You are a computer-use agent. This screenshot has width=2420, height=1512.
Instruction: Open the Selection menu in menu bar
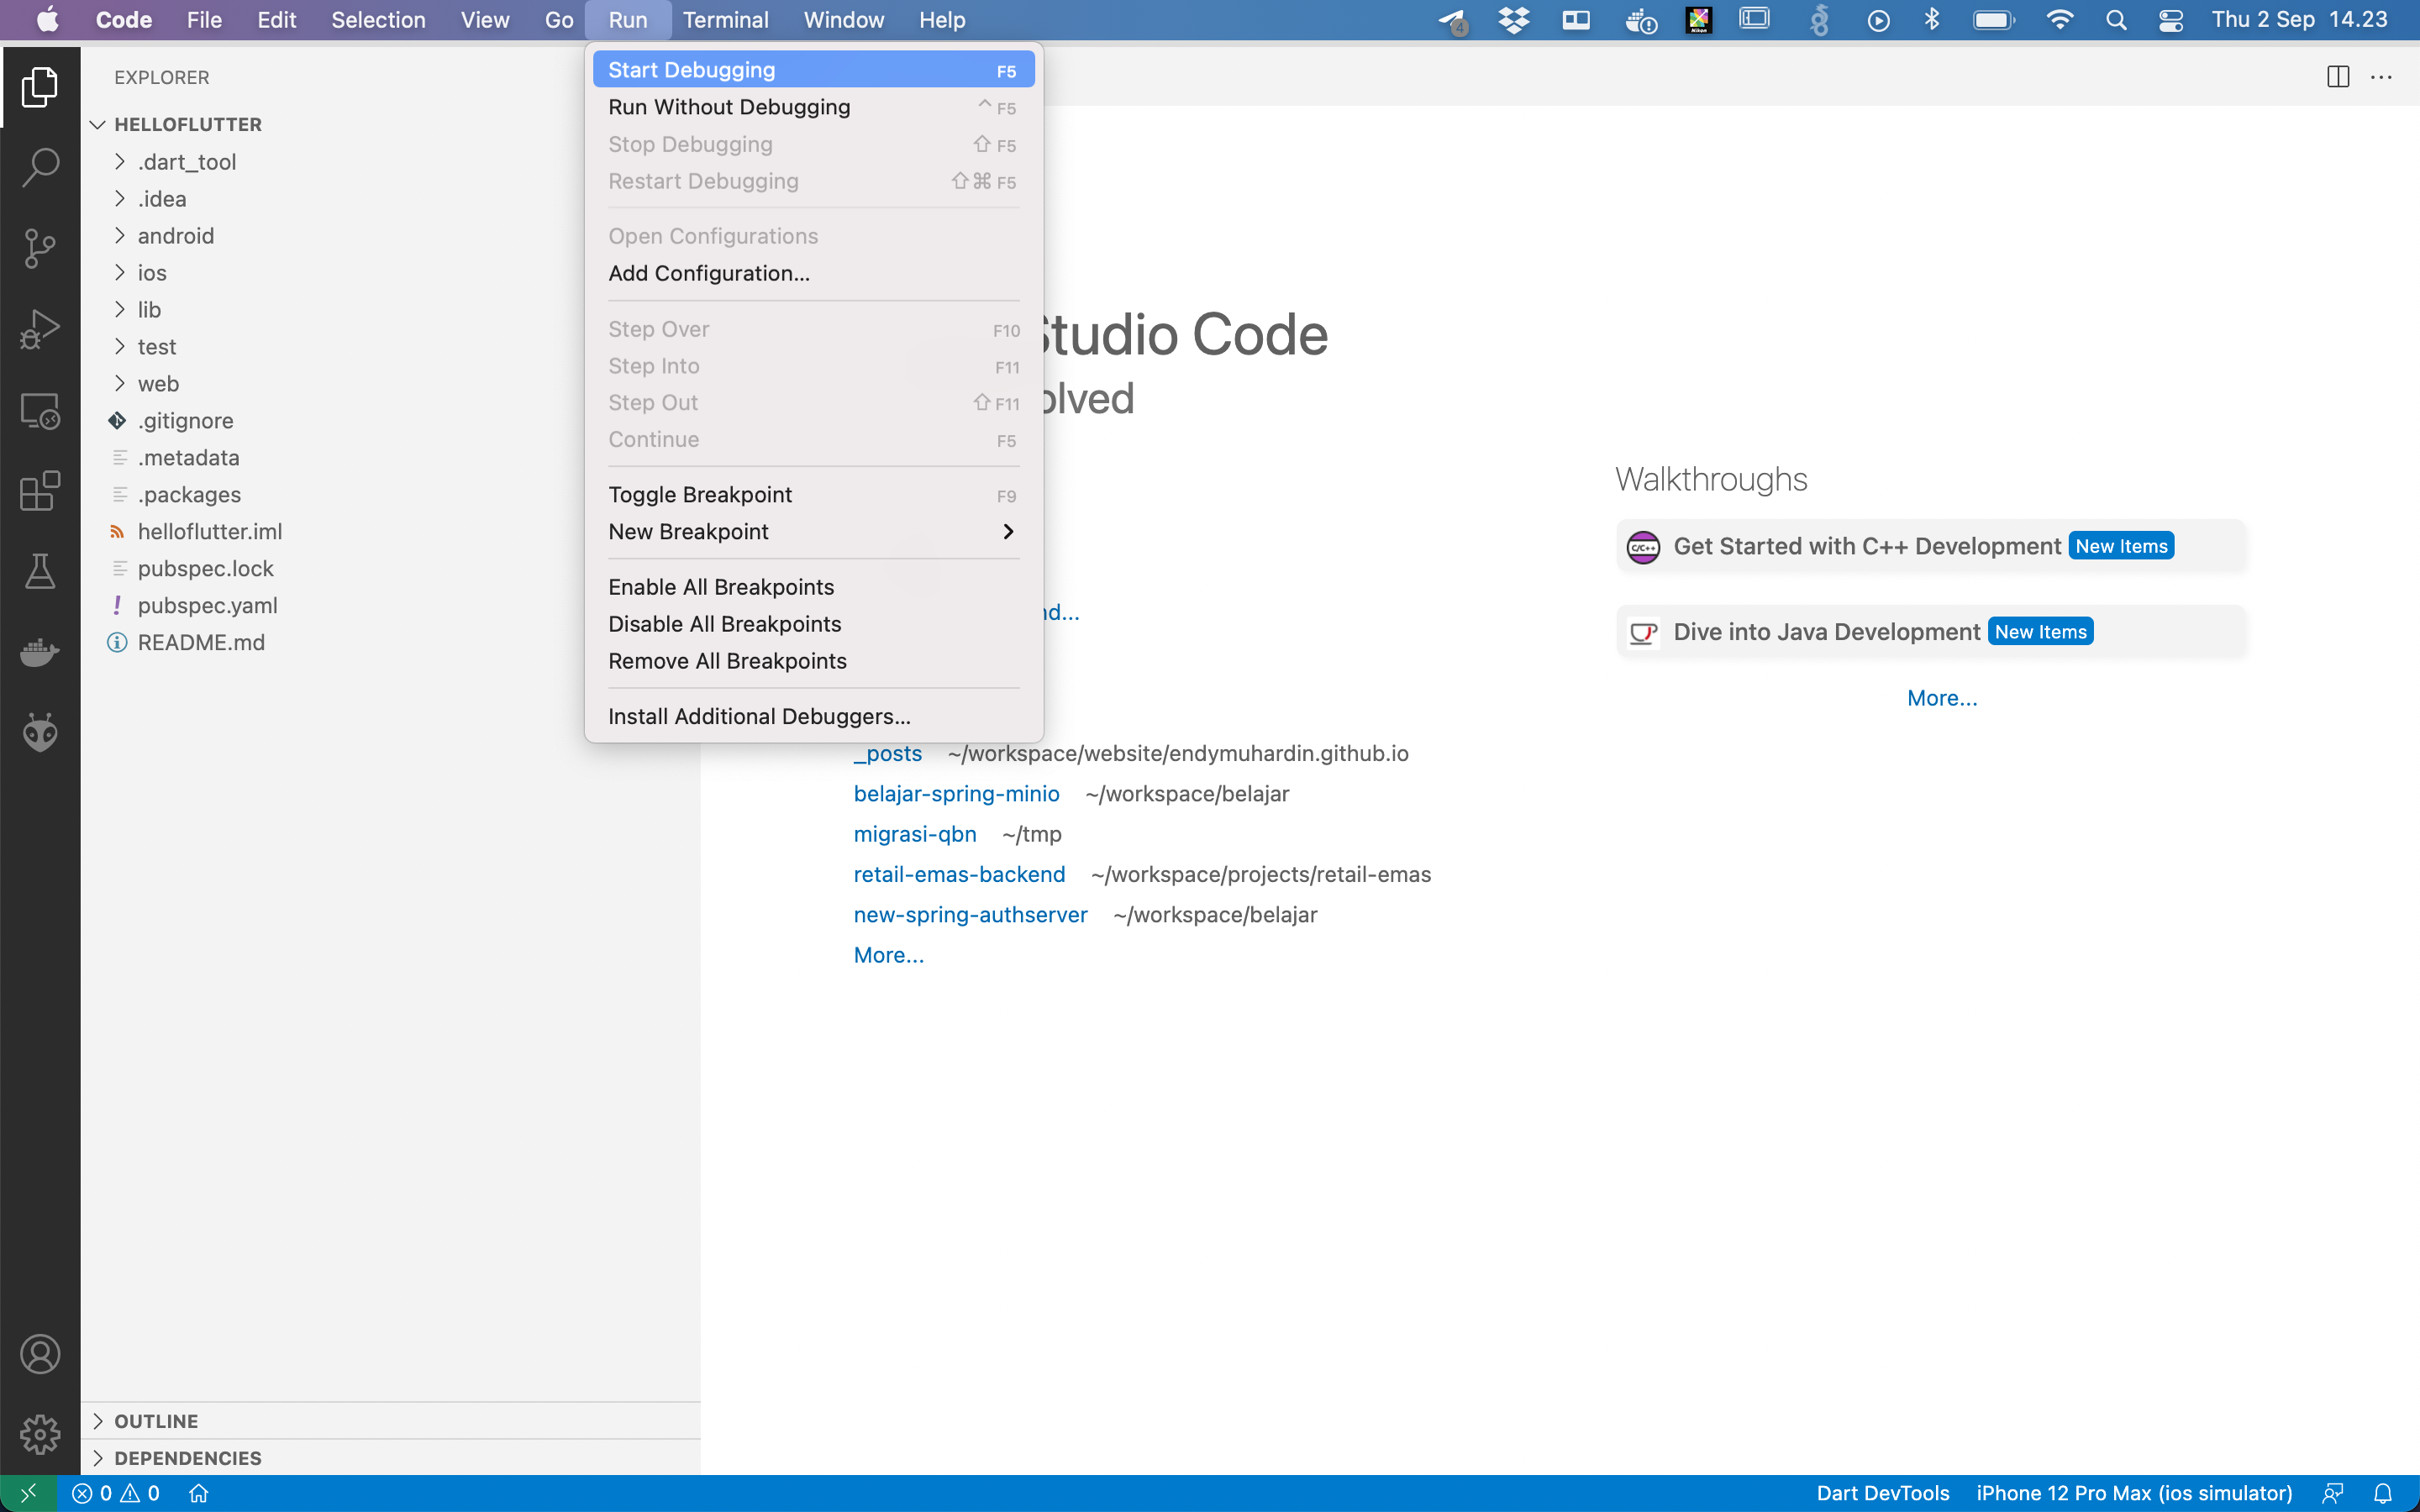378,20
